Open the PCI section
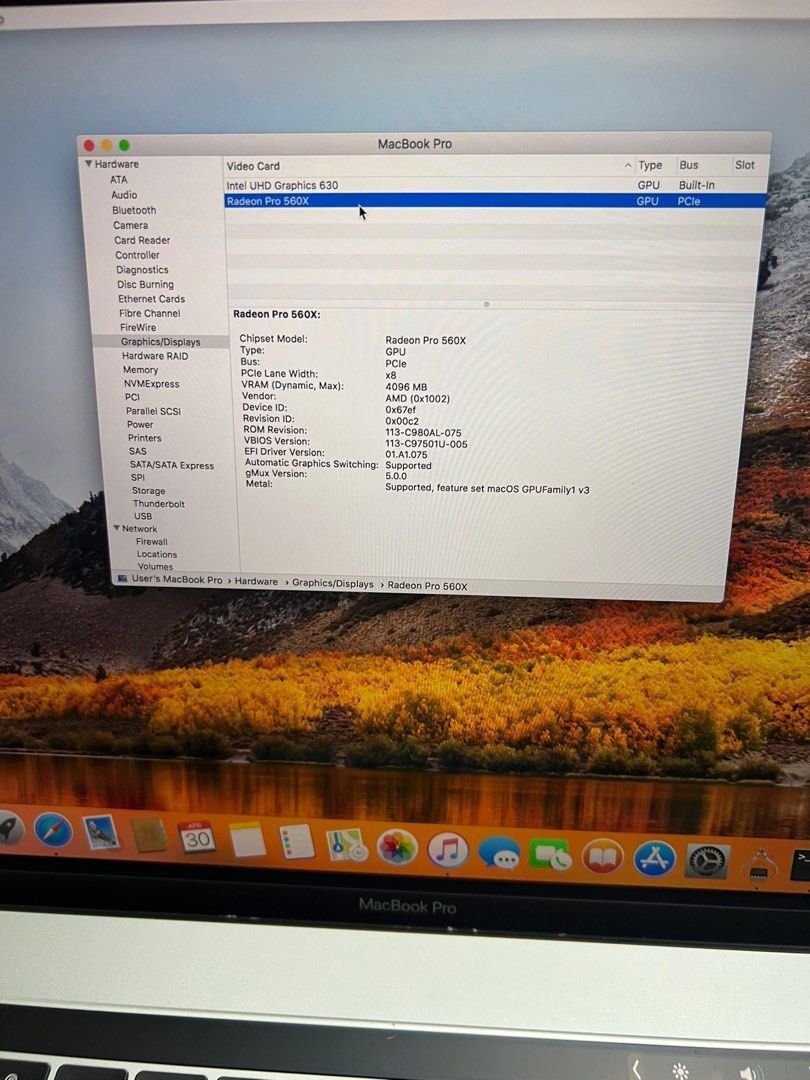 [x=132, y=397]
